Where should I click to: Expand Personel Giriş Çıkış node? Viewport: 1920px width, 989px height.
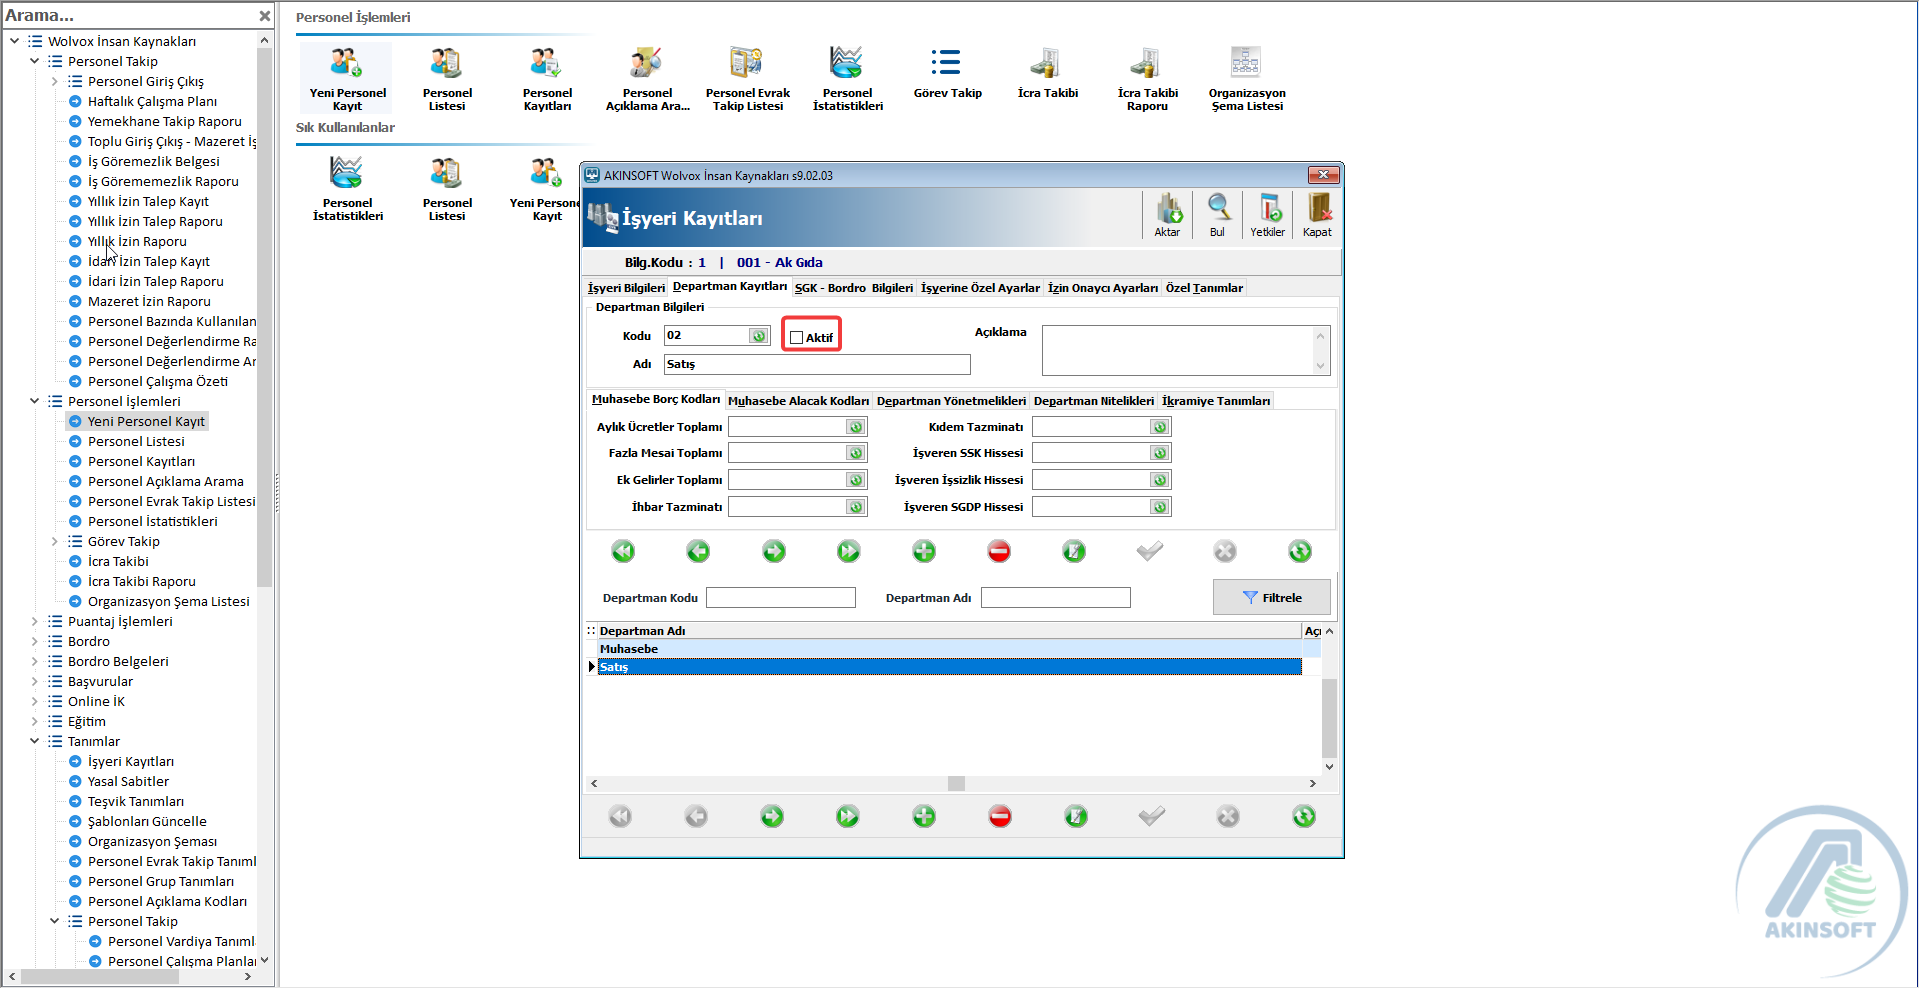pyautogui.click(x=55, y=81)
